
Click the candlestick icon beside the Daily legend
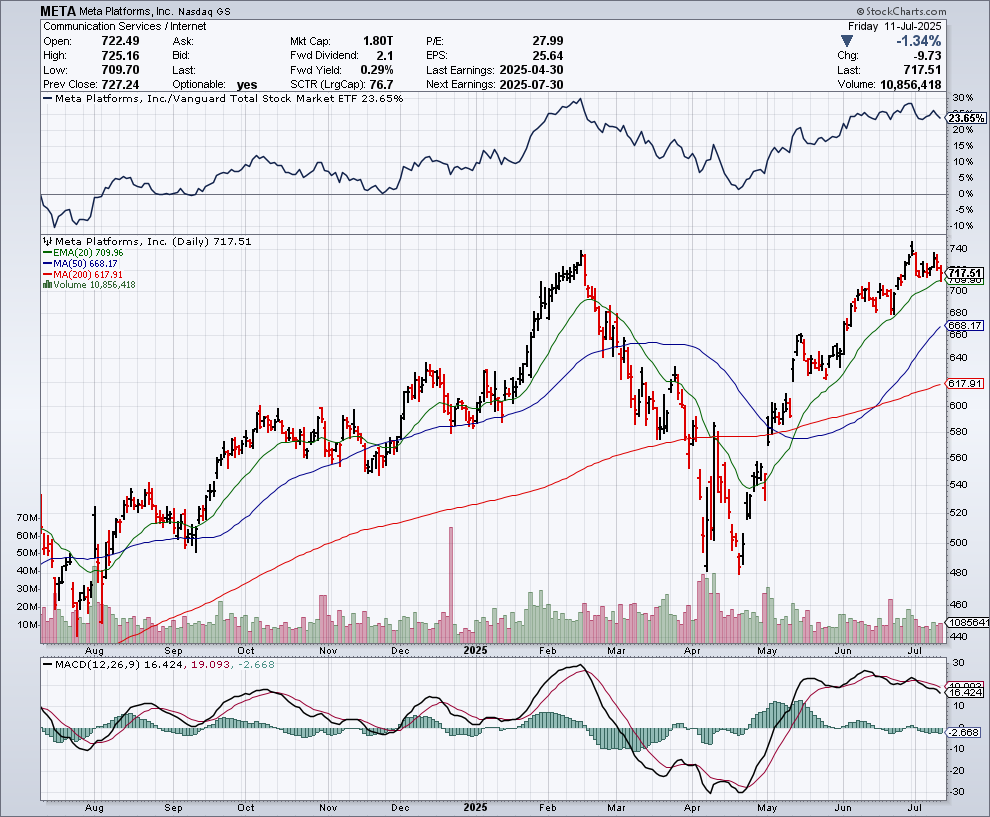[x=47, y=241]
